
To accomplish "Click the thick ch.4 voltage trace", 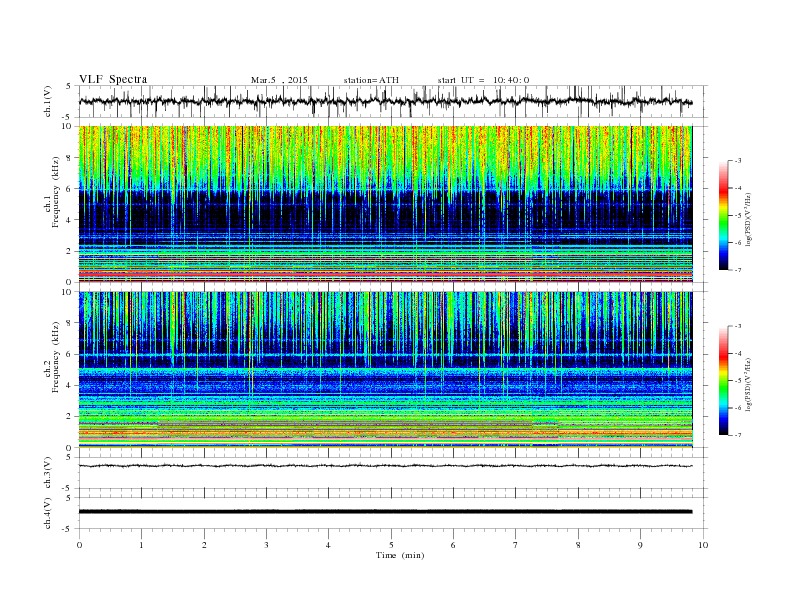I will [385, 512].
